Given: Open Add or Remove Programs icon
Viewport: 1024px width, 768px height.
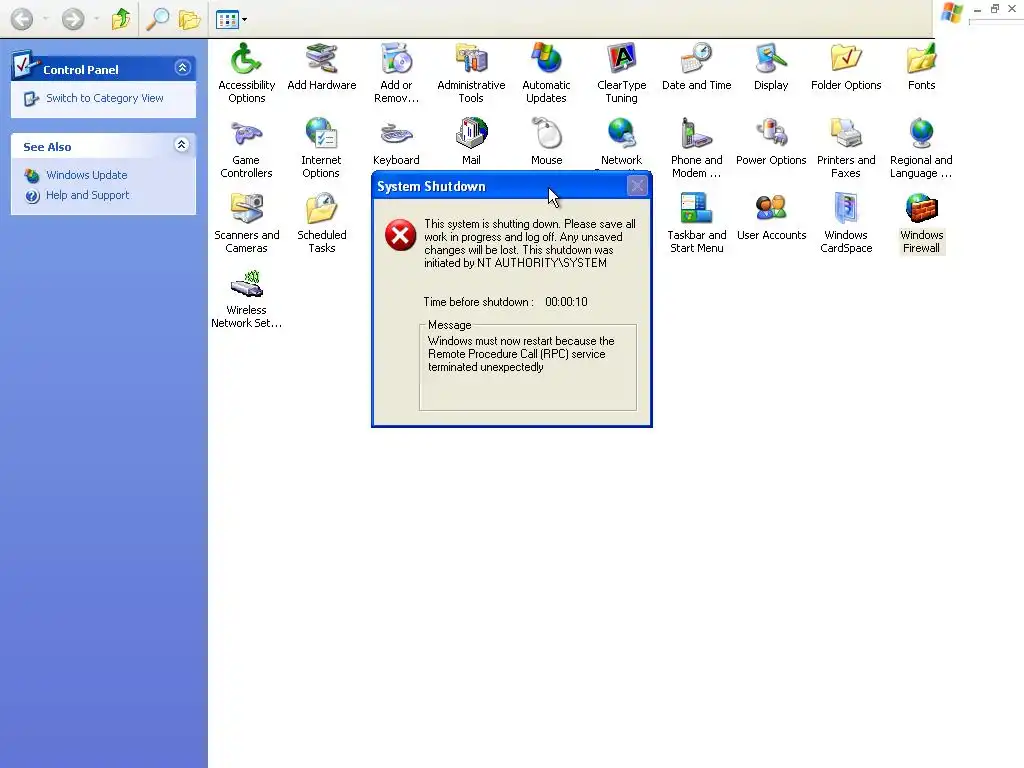Looking at the screenshot, I should pos(396,73).
